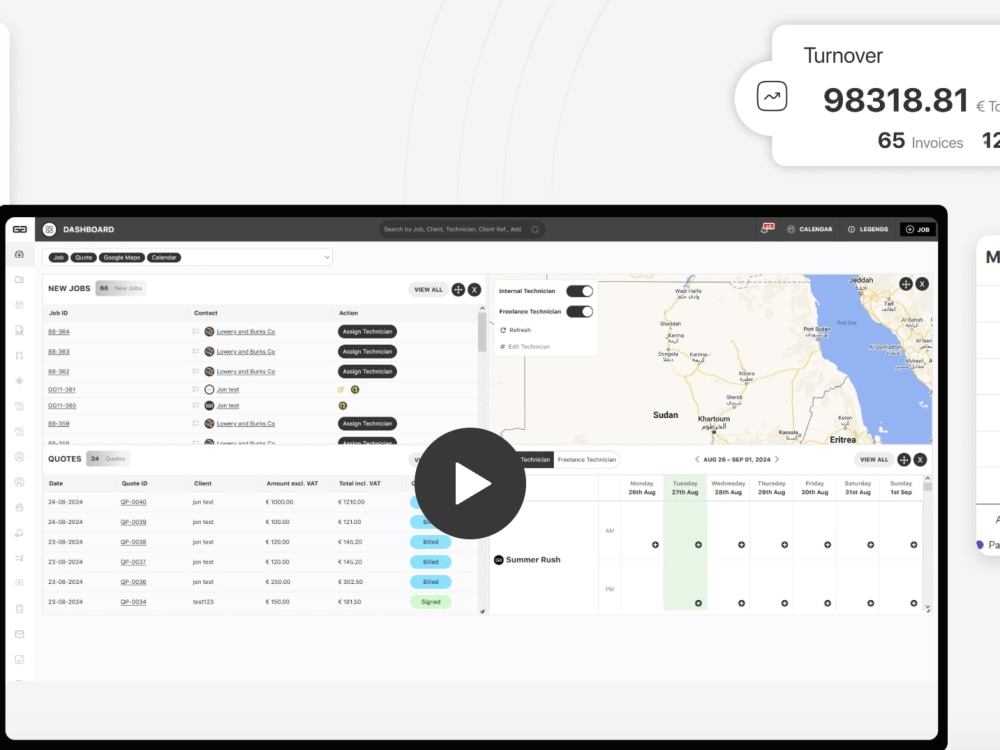The height and width of the screenshot is (750, 1000).
Task: Add an entry on Sunday AM slot
Action: [914, 545]
